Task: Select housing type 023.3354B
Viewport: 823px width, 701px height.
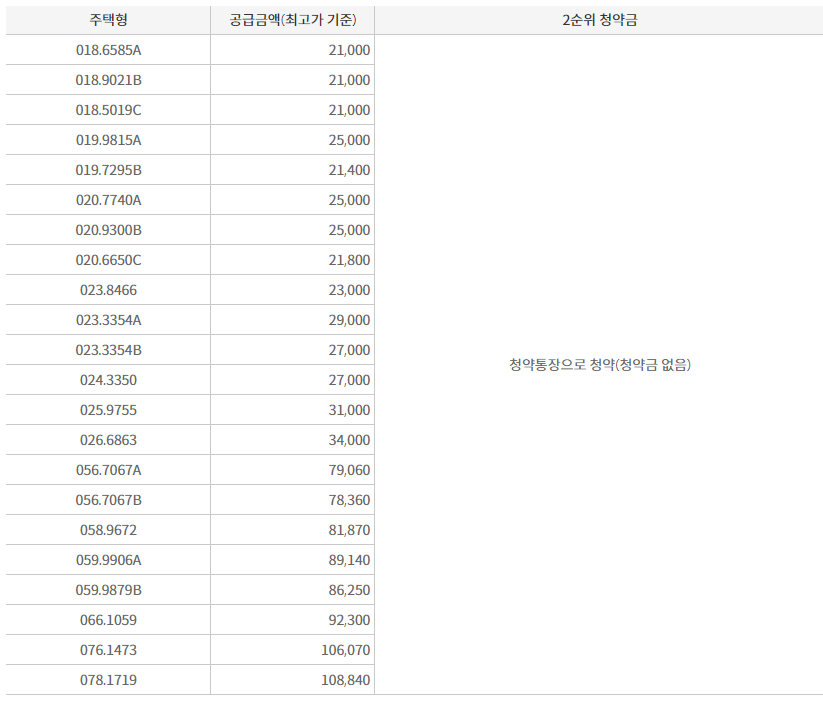Action: pos(108,350)
